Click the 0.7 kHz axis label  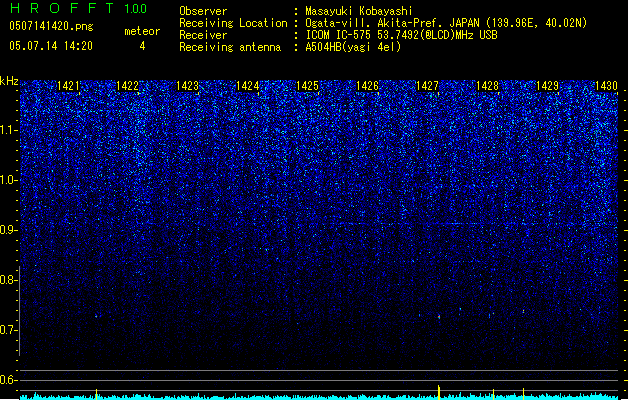tap(8, 330)
